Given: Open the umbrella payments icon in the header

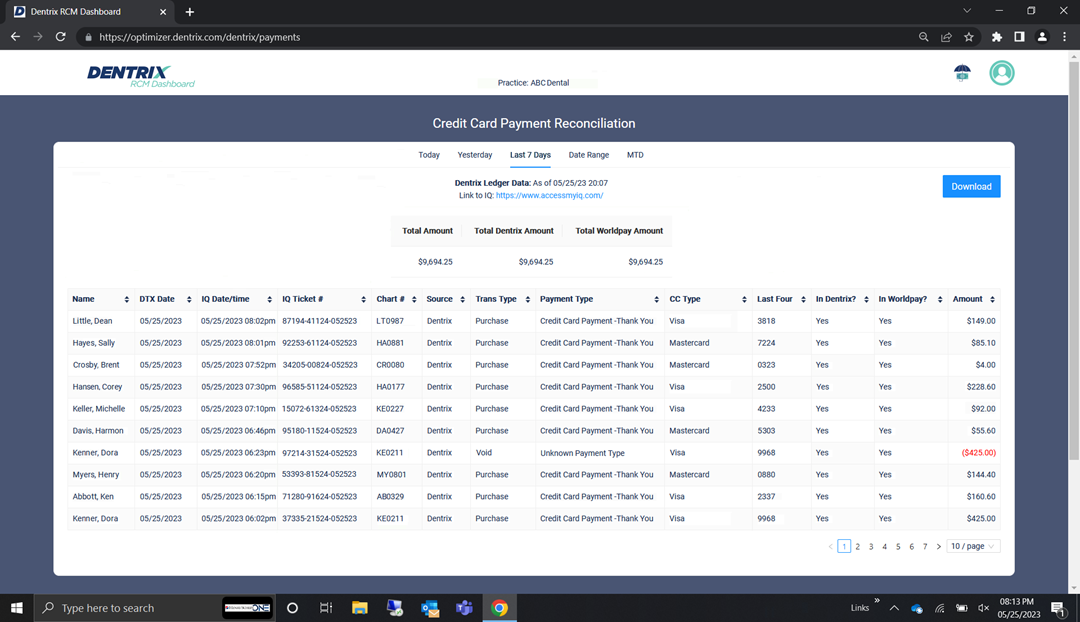Looking at the screenshot, I should (x=962, y=72).
